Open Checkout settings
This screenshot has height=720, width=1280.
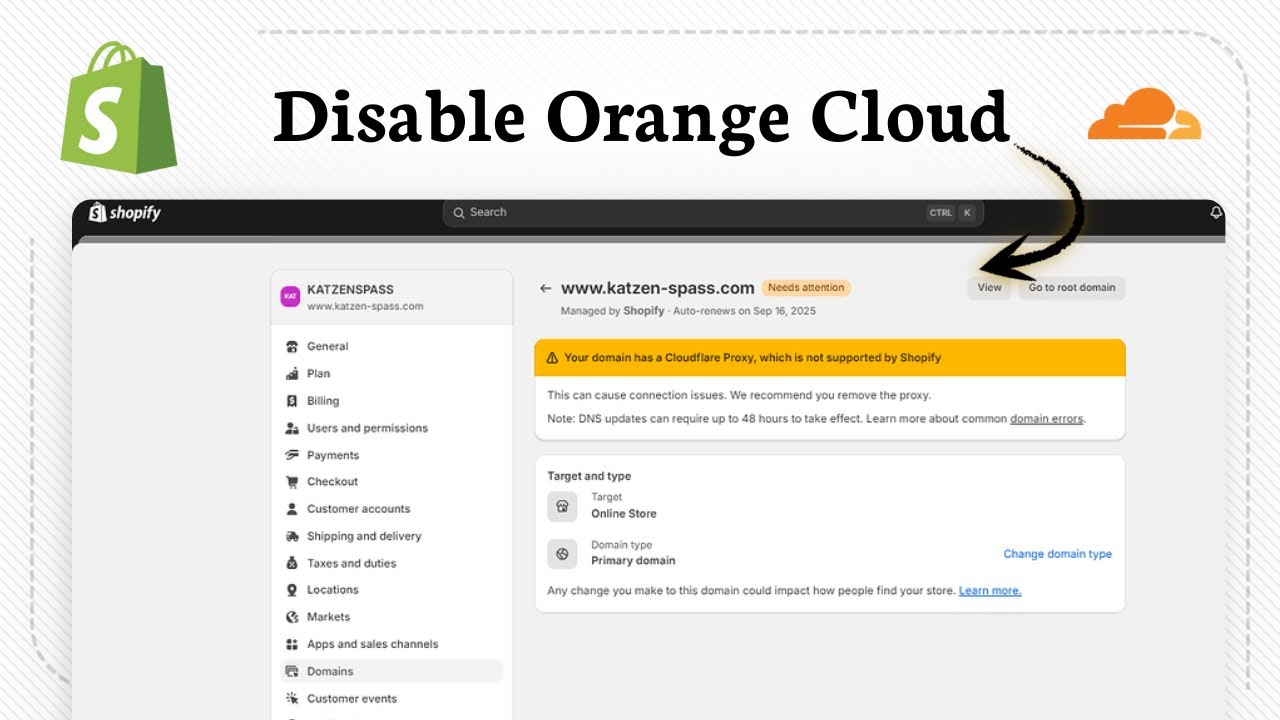click(392, 482)
